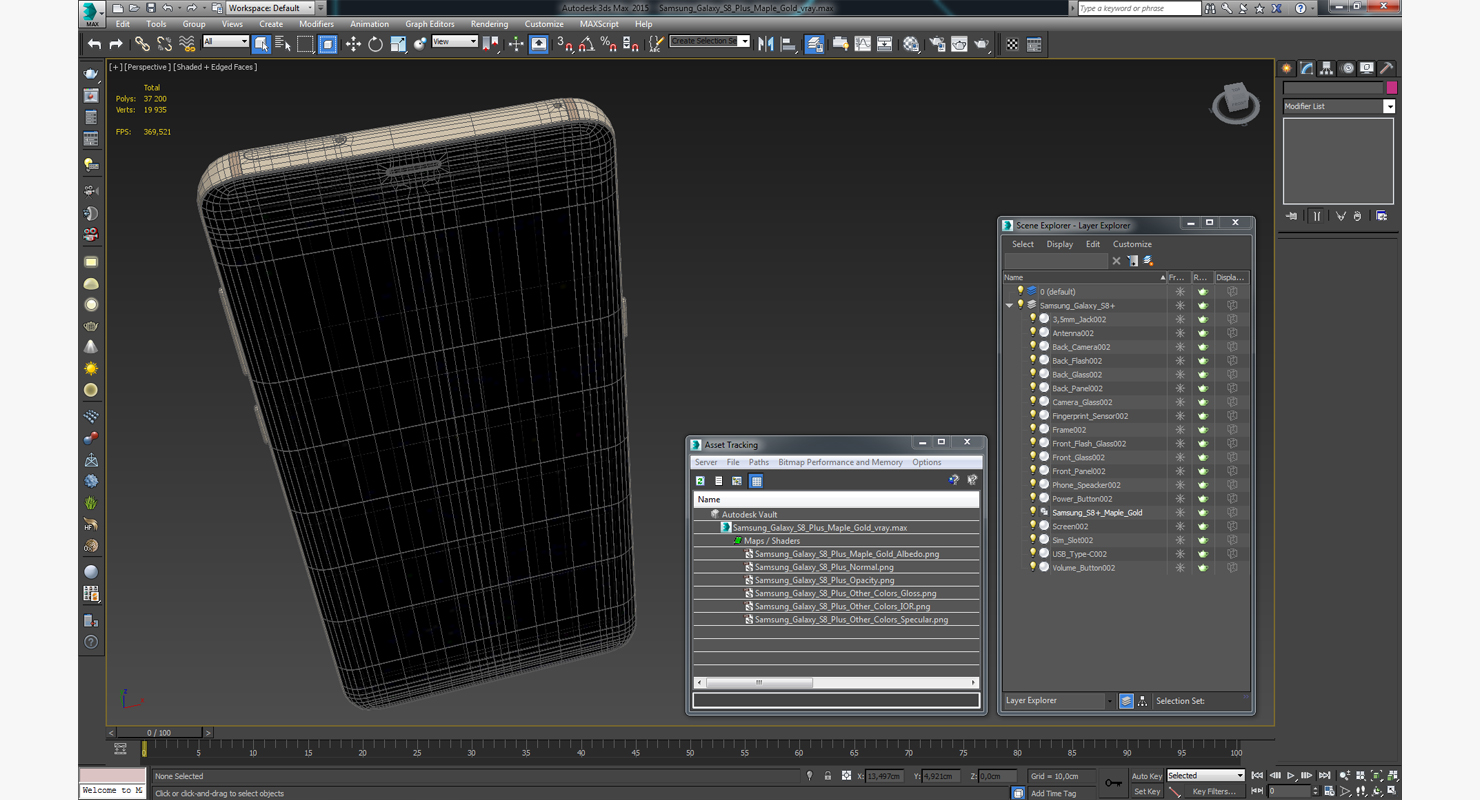Open the Modifiers menu
1480x800 pixels.
point(316,24)
